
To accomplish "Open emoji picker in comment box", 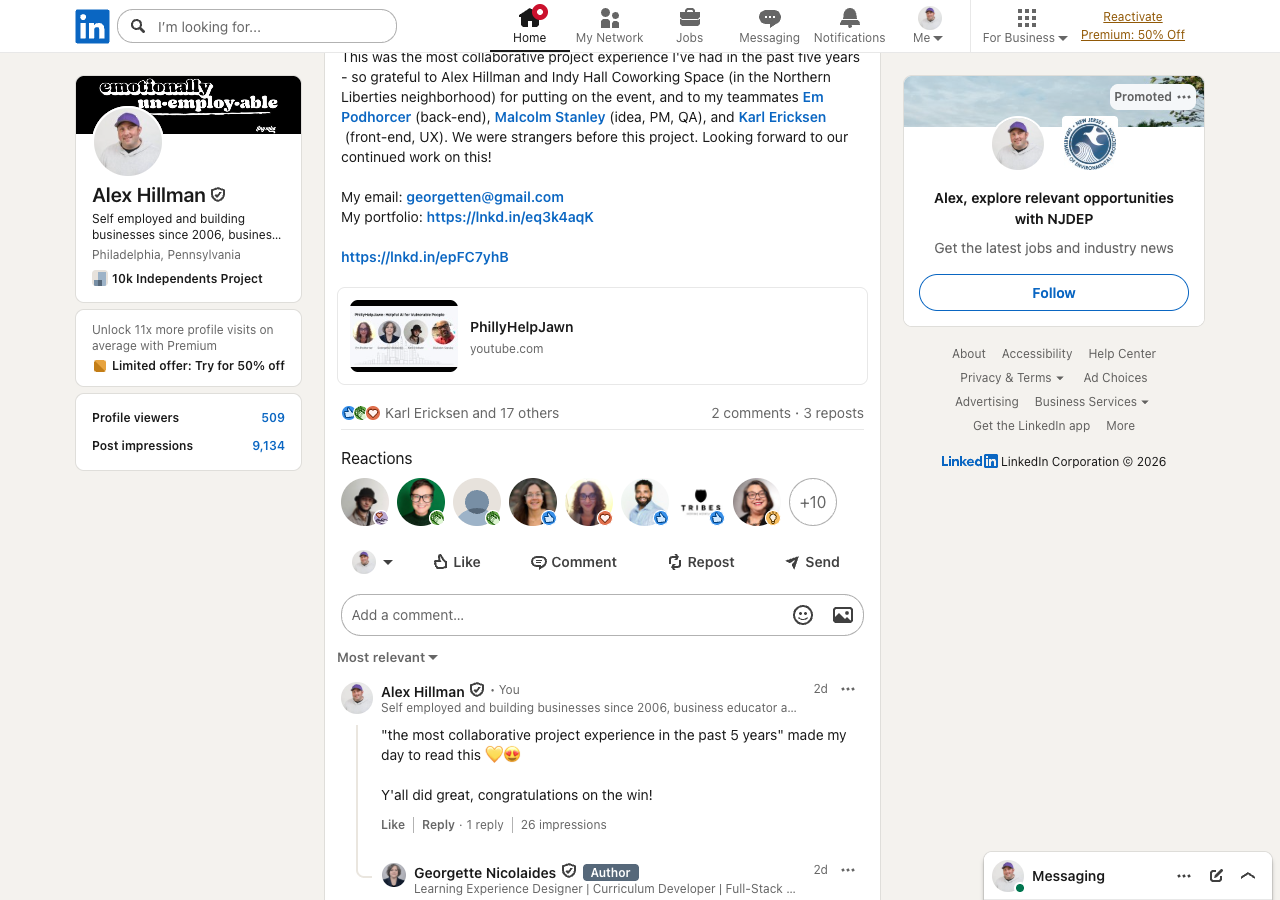I will 803,615.
